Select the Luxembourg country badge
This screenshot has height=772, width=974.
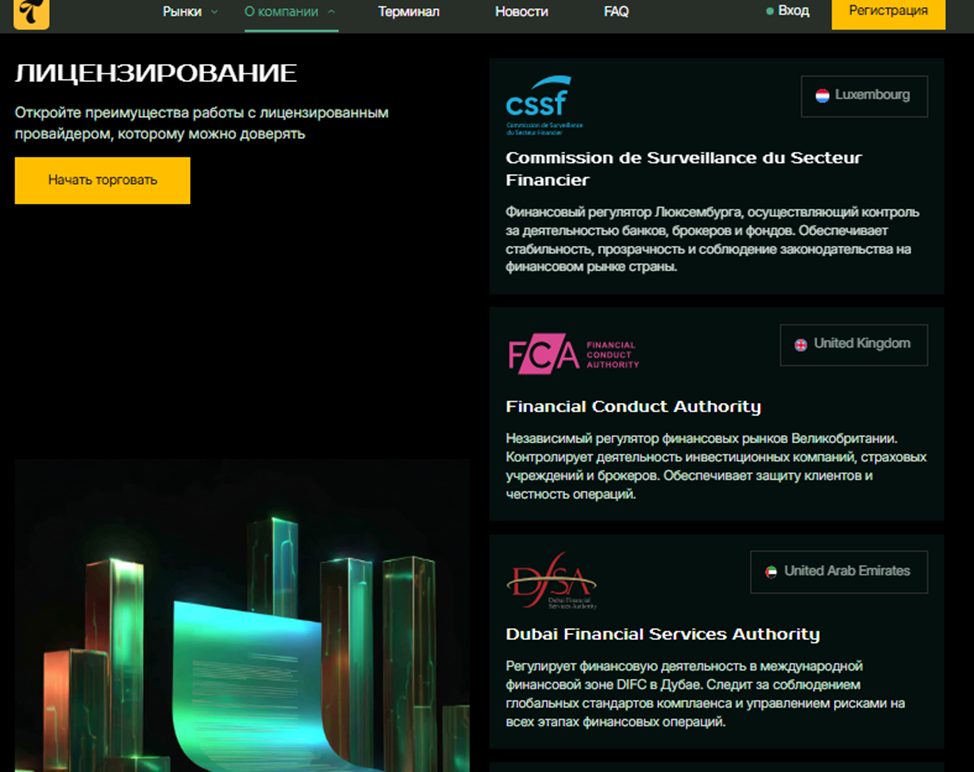tap(864, 96)
